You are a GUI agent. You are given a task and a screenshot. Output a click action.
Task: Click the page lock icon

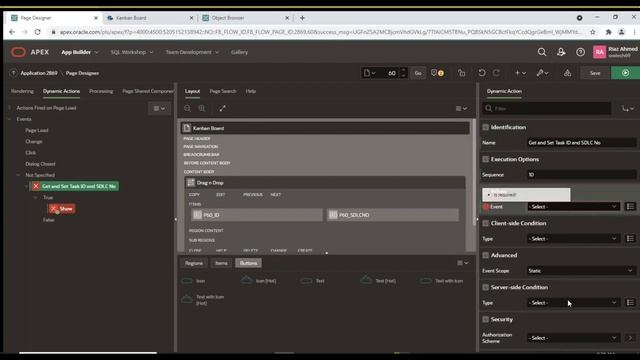(461, 73)
